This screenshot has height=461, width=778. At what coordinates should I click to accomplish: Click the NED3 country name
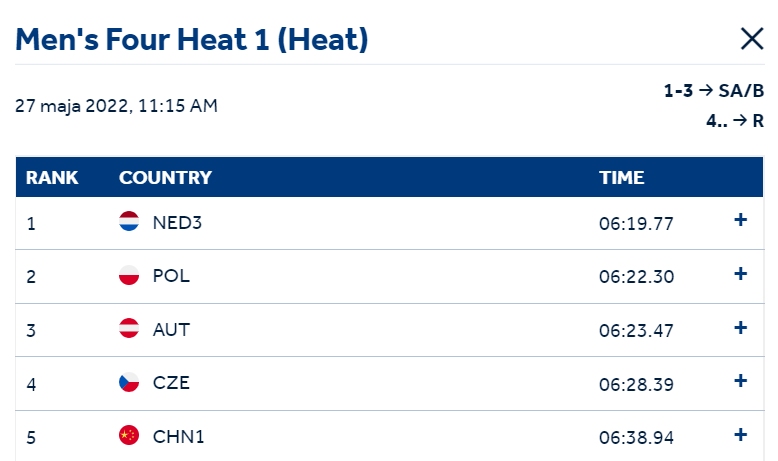click(x=177, y=223)
